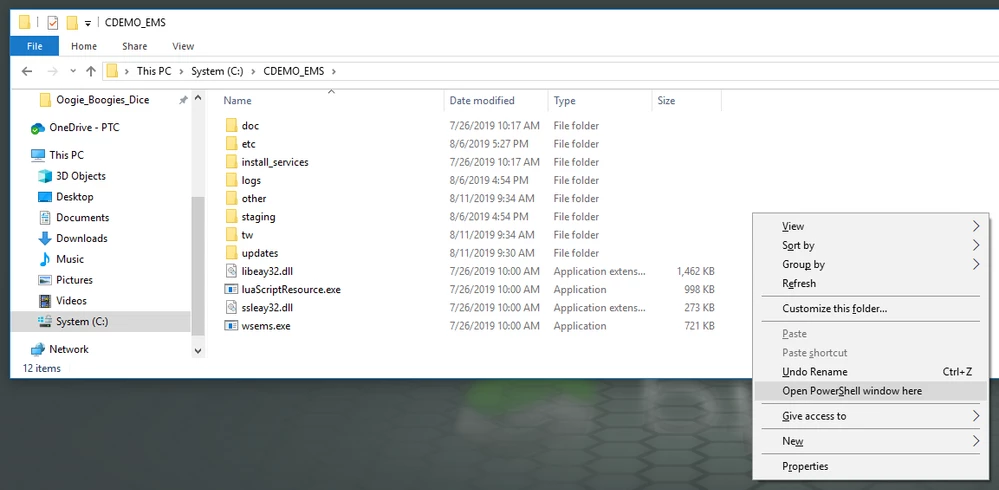The width and height of the screenshot is (999, 490).
Task: Click the 721 KB size cell
Action: click(x=700, y=326)
